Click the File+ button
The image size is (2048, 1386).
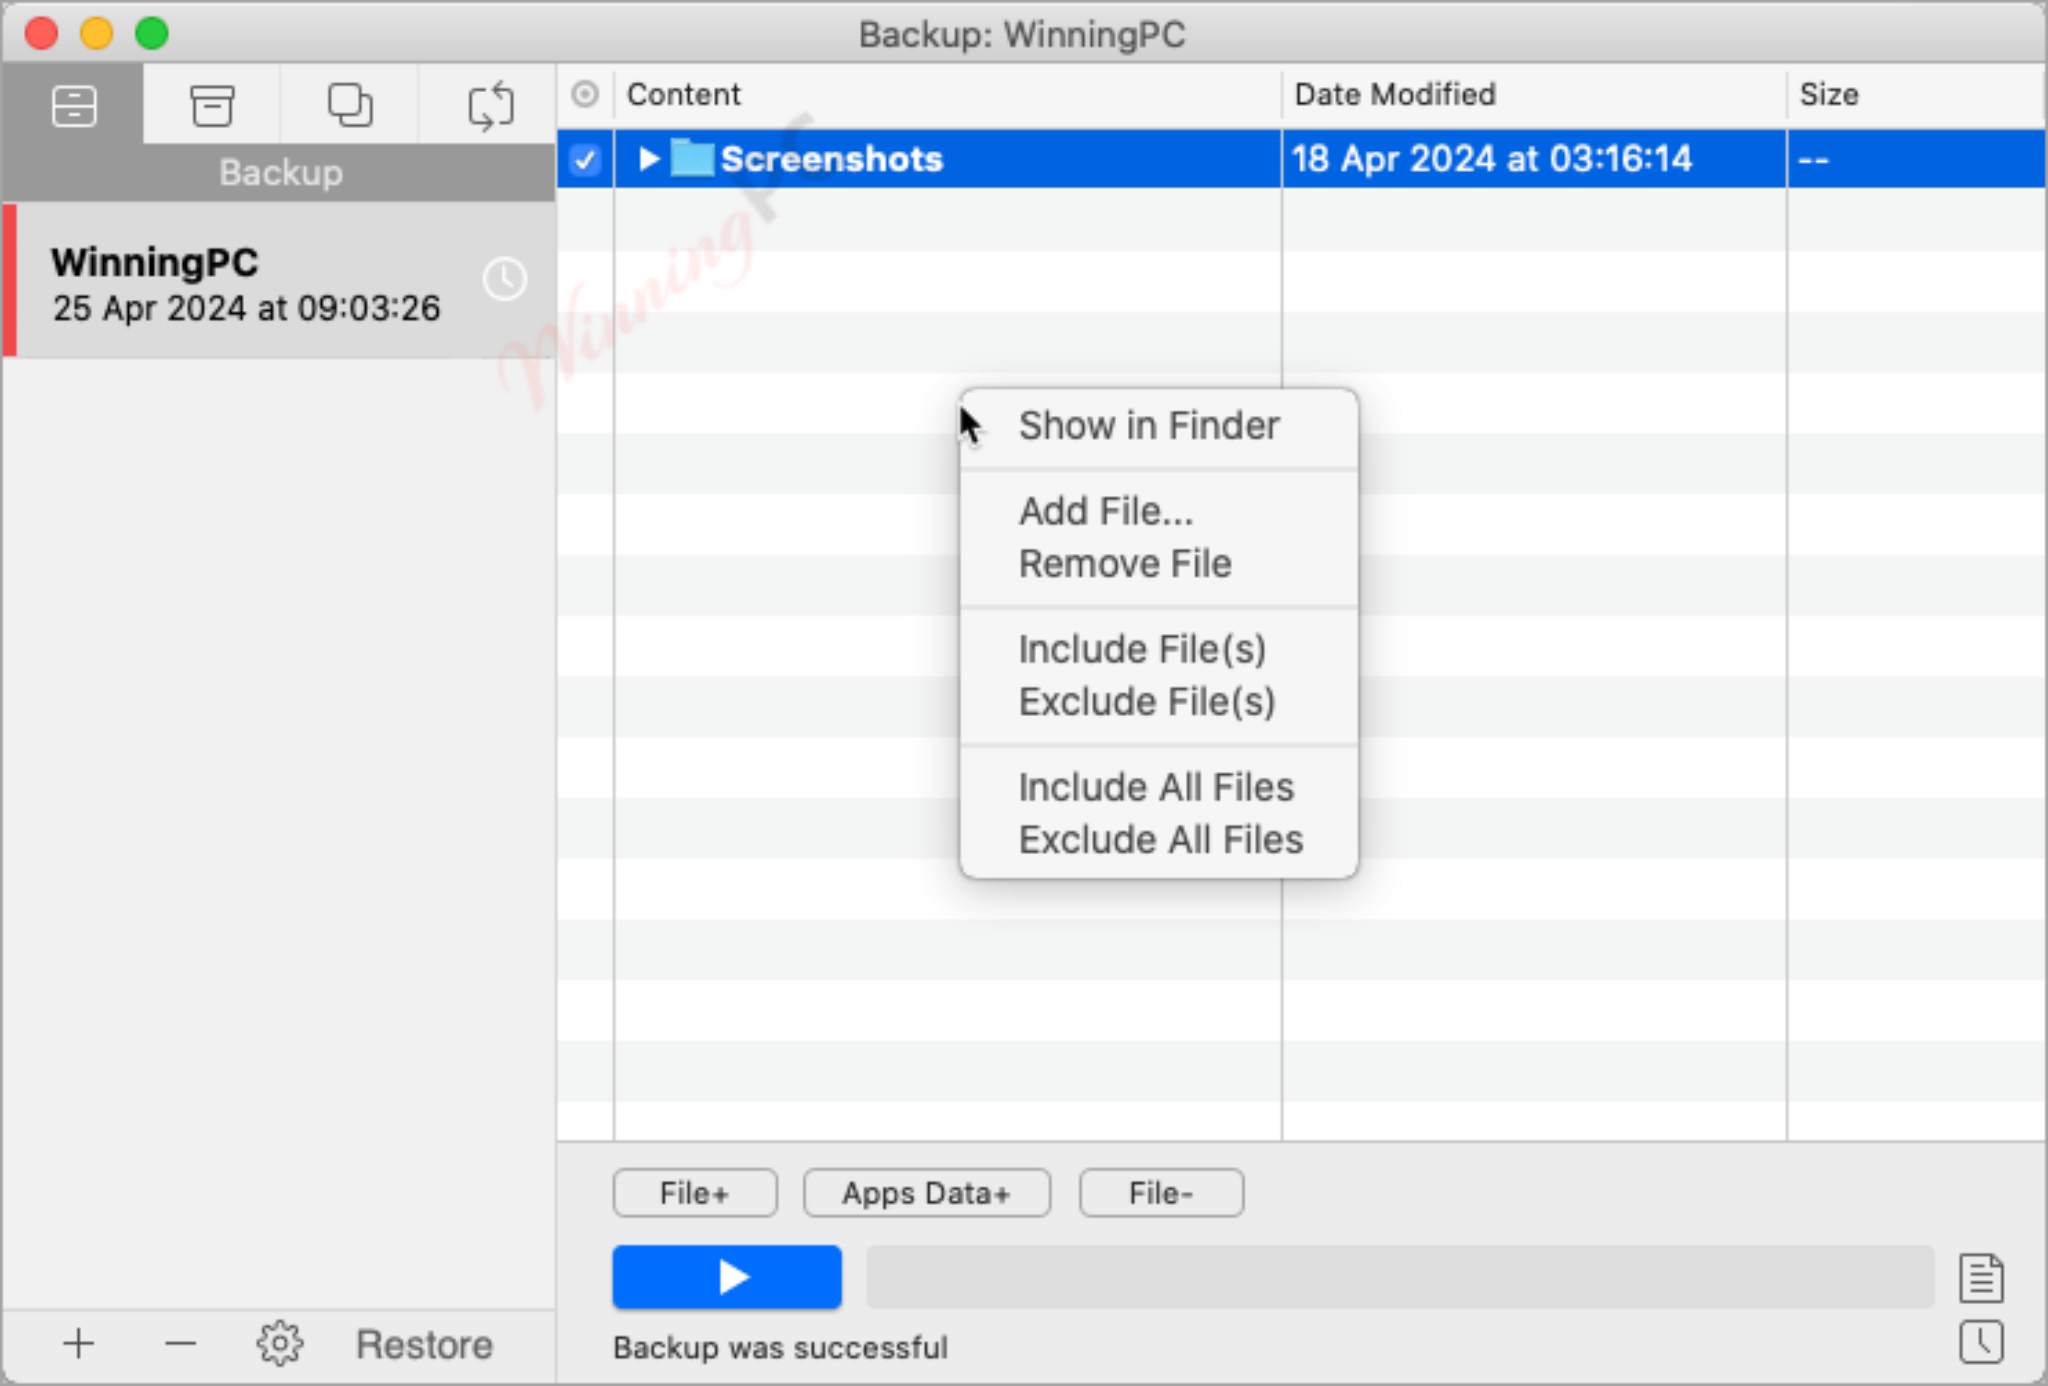click(695, 1193)
